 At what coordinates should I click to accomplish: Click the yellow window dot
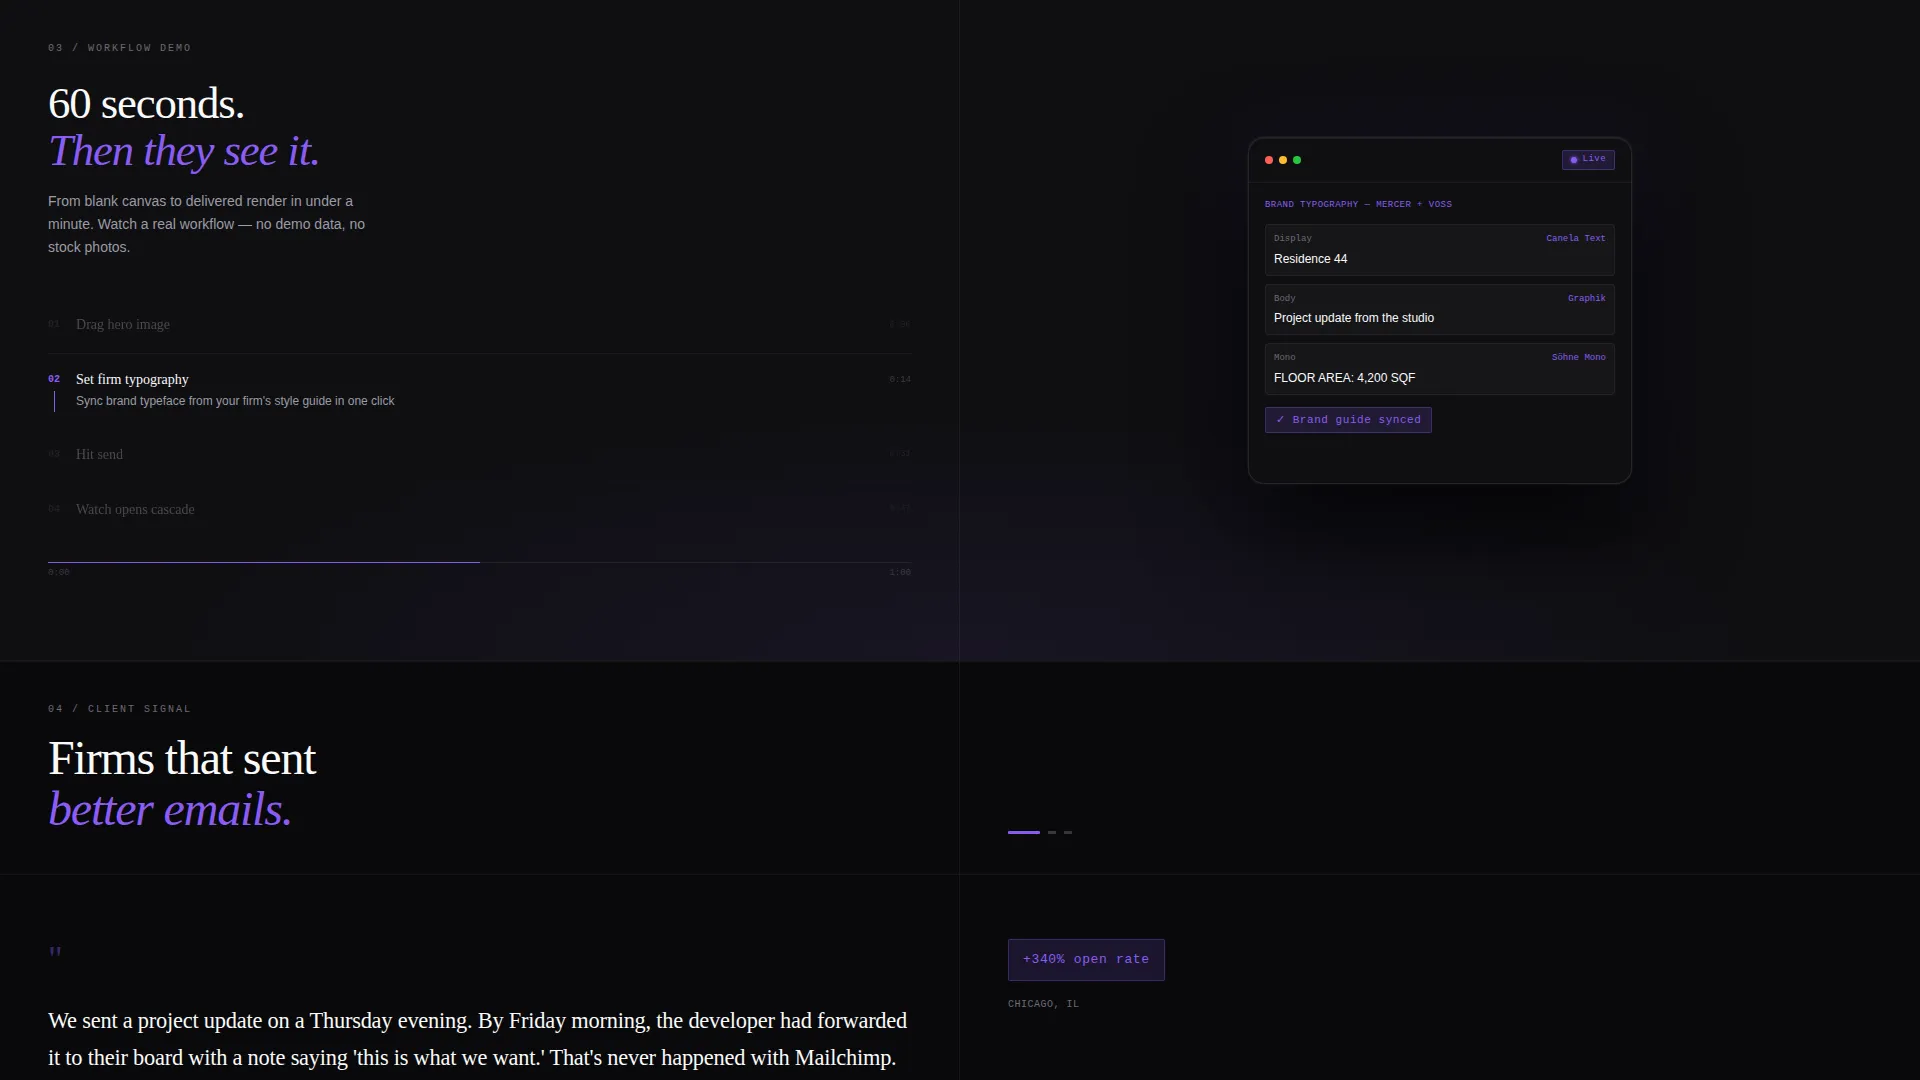[1283, 160]
